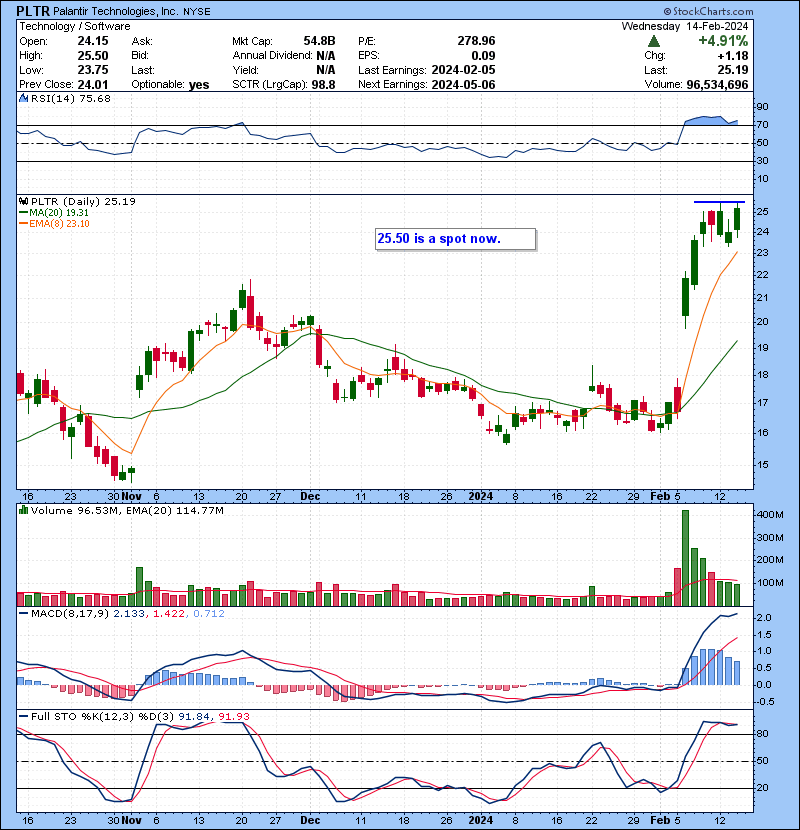Click the RSI(14) 75.68 indicator label
Image resolution: width=800 pixels, height=830 pixels.
[x=70, y=98]
